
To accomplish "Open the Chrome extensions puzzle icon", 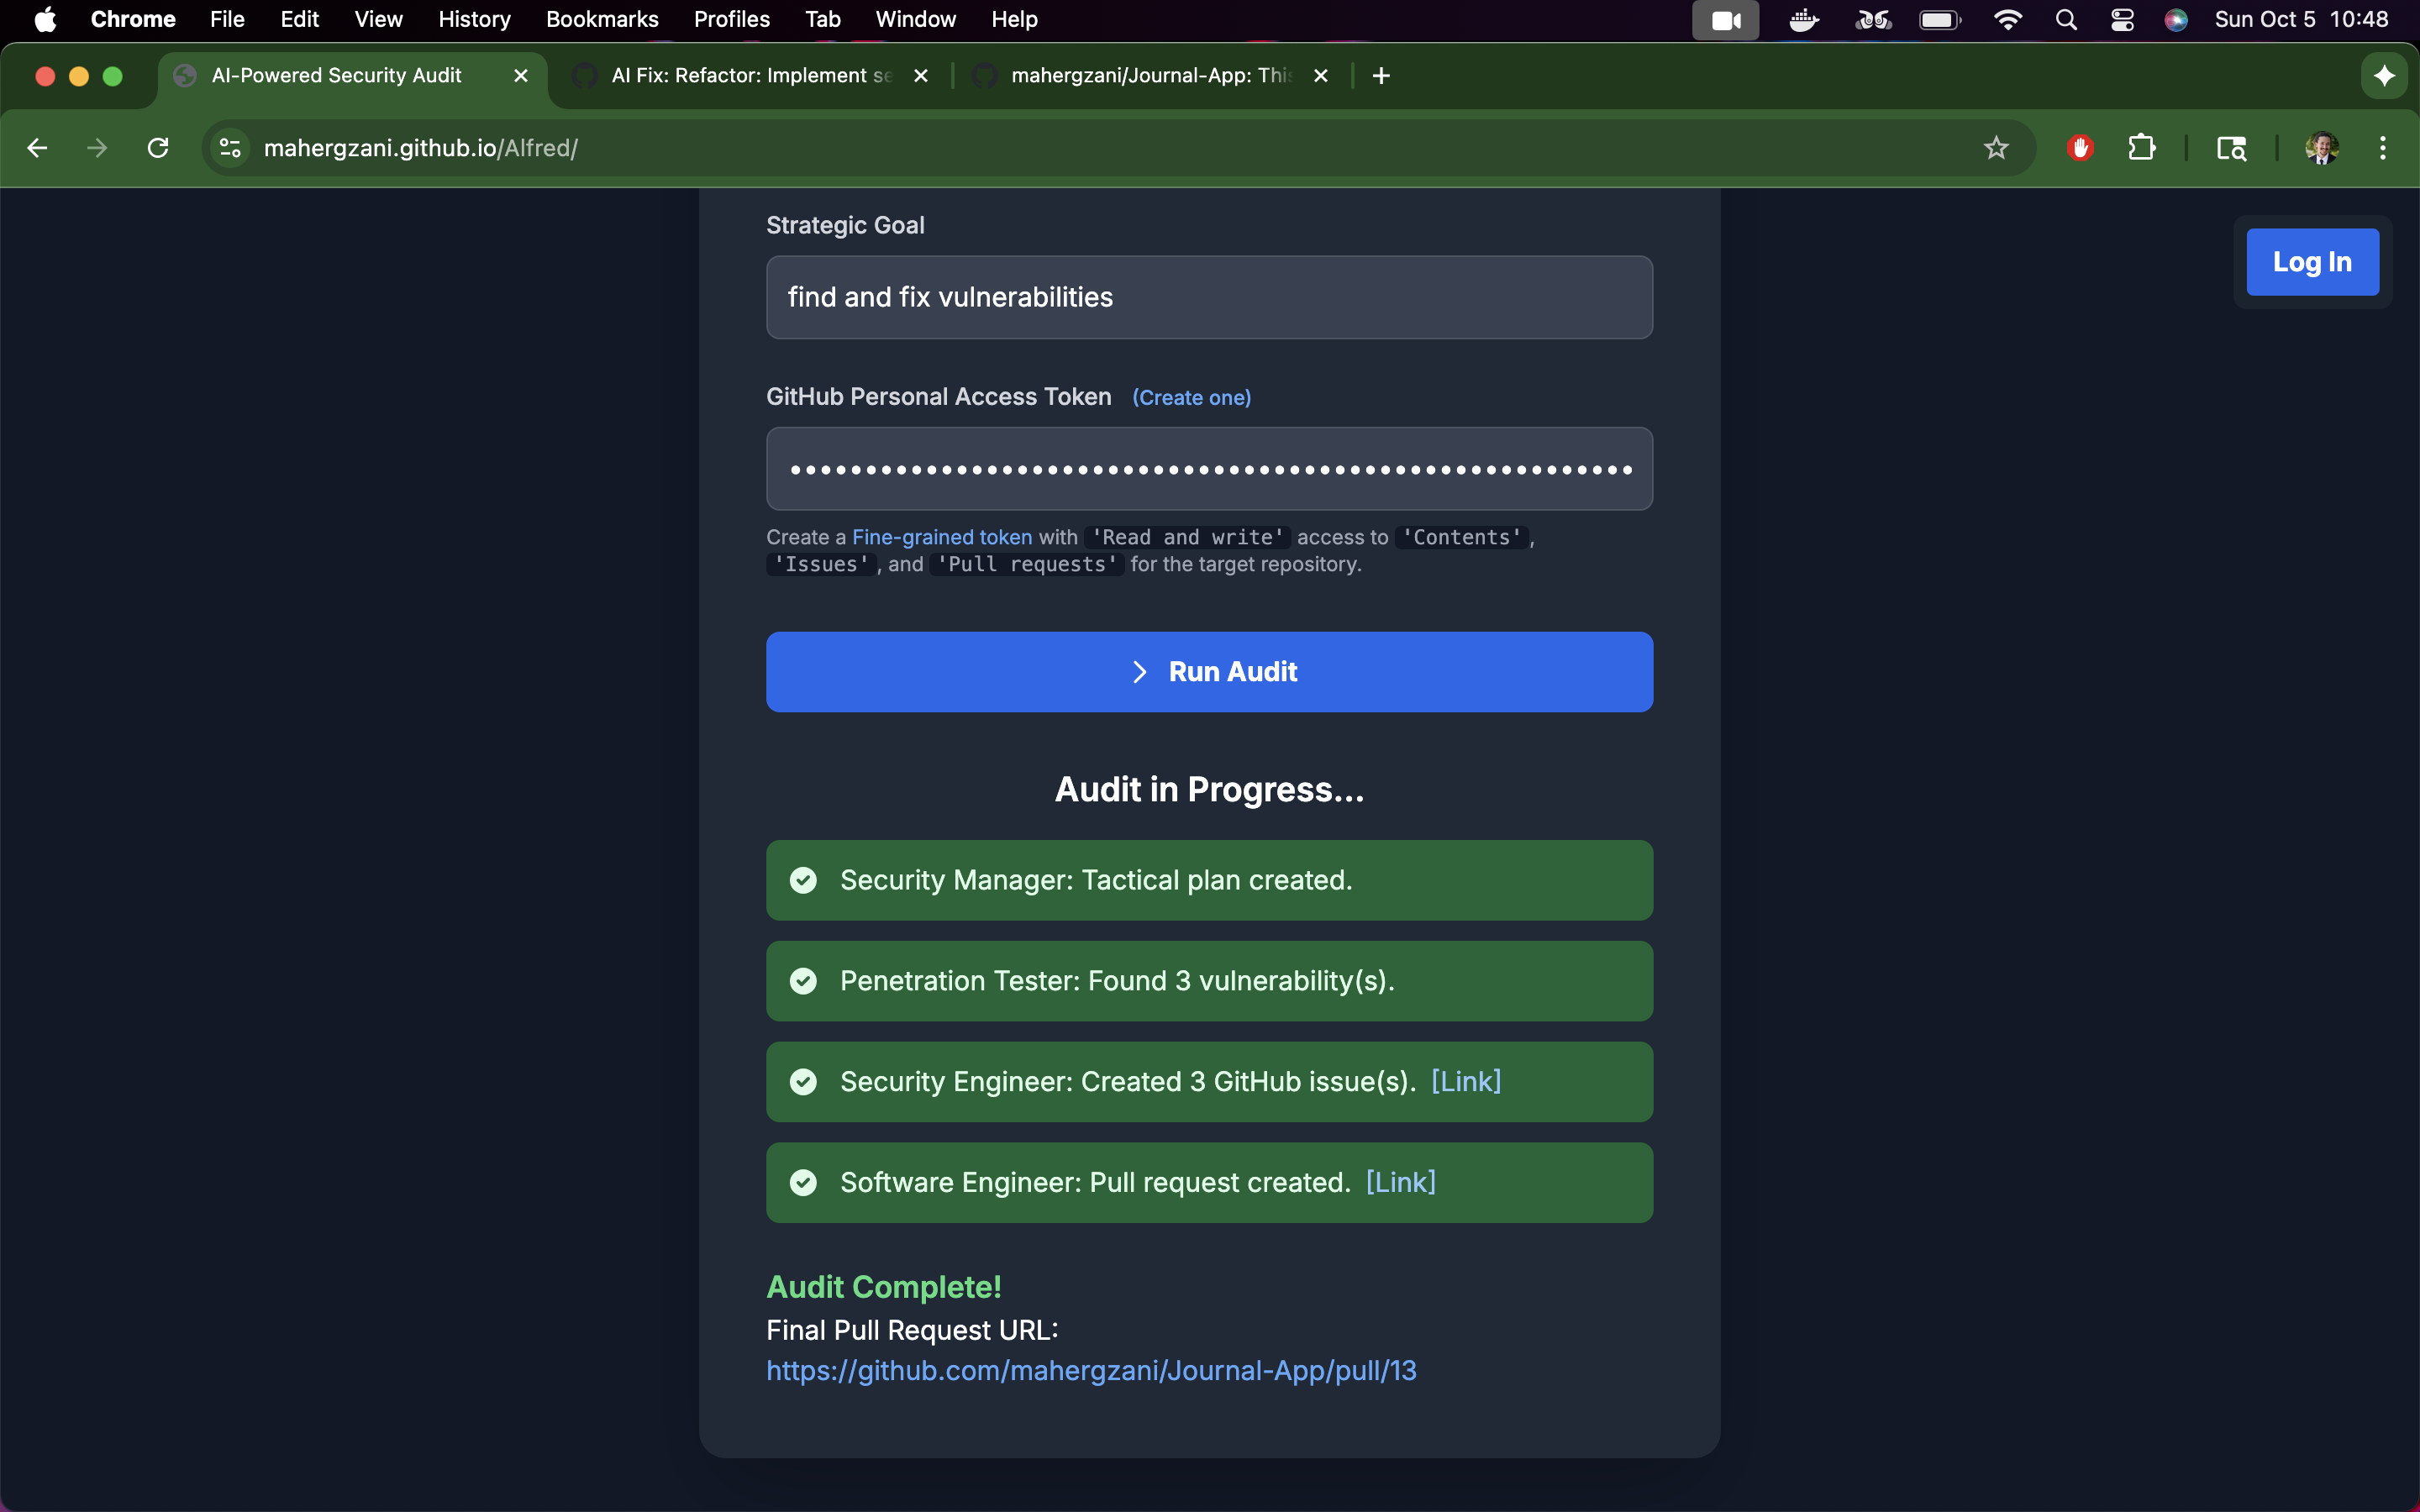I will pyautogui.click(x=2141, y=148).
